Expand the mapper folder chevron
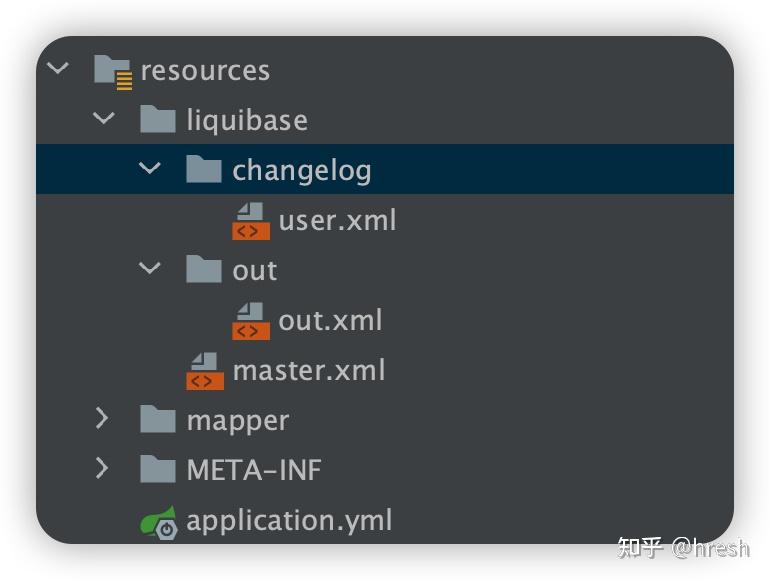 pos(102,419)
